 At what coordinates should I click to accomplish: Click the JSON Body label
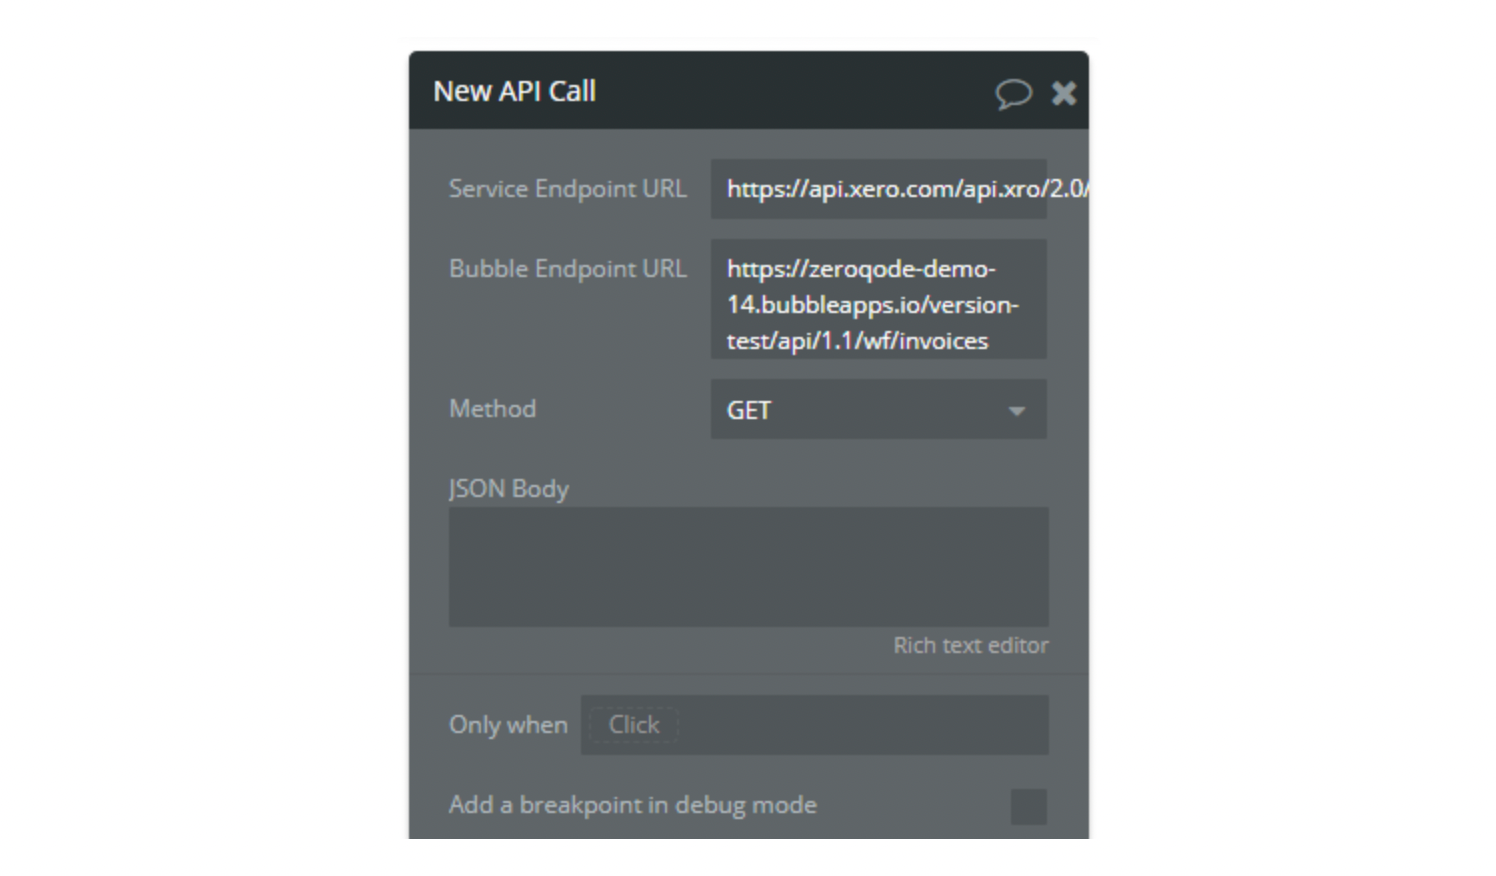pos(509,489)
